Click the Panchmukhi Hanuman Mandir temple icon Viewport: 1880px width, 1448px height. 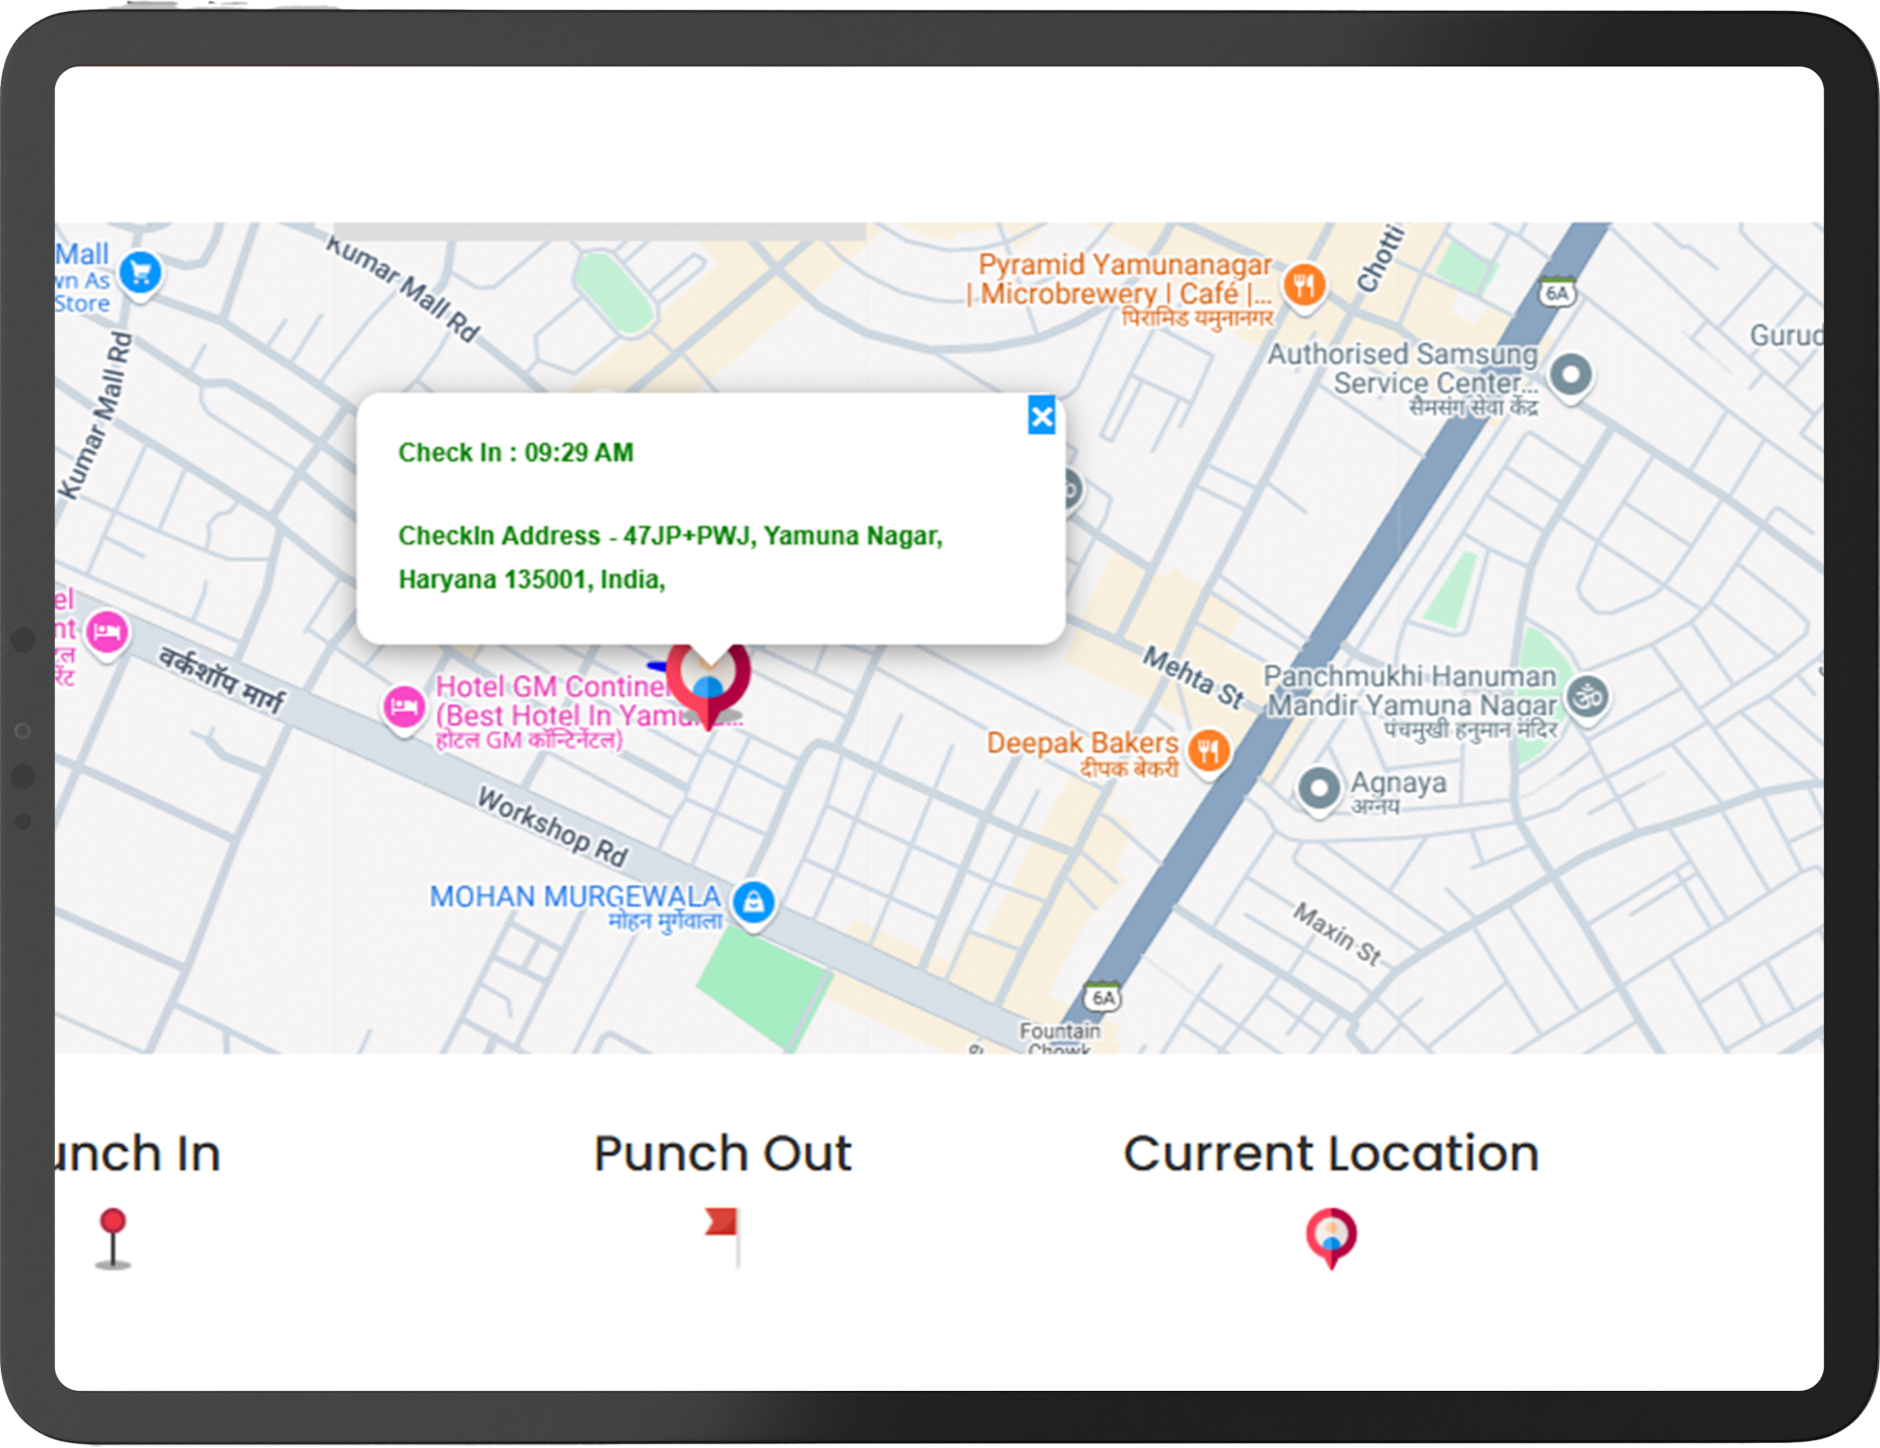(x=1588, y=698)
